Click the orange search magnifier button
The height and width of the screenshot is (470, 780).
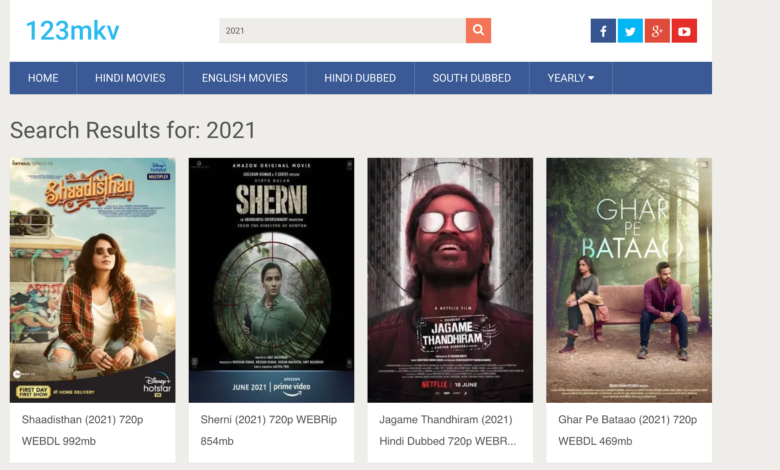tap(478, 30)
